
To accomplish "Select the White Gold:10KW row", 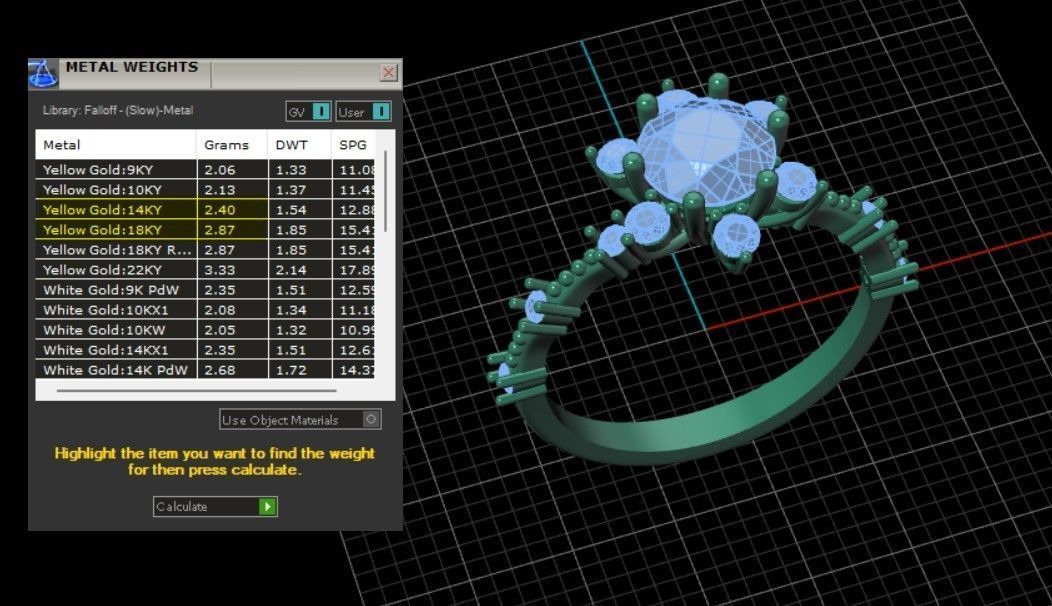I will [x=205, y=330].
